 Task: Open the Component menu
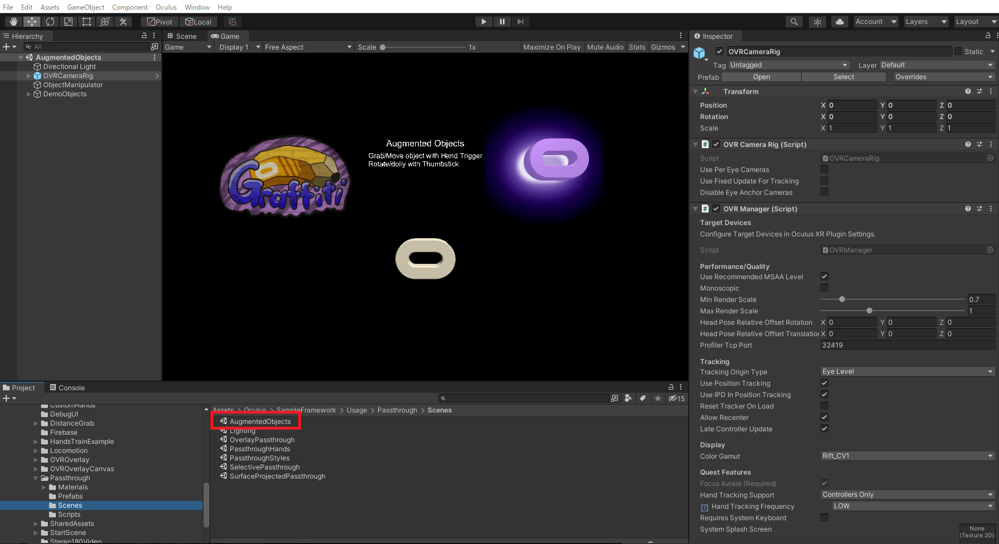tap(130, 7)
